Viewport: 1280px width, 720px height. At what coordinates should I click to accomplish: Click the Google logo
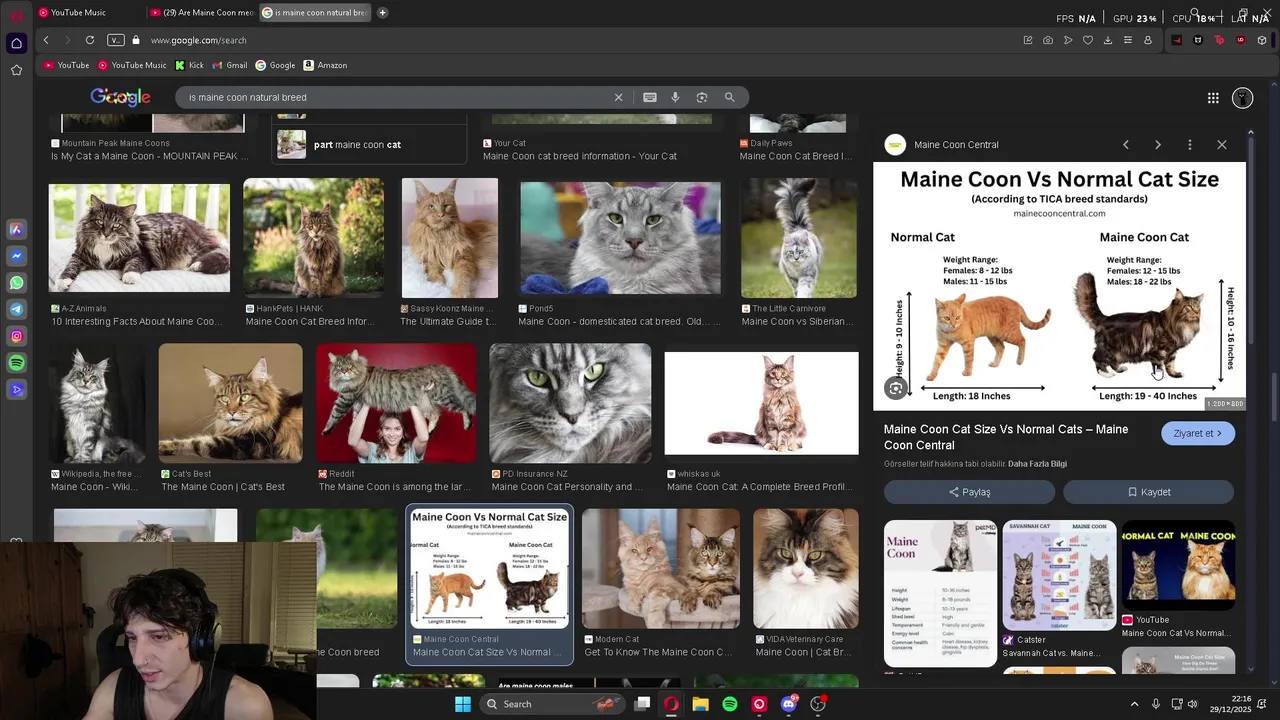click(x=120, y=97)
